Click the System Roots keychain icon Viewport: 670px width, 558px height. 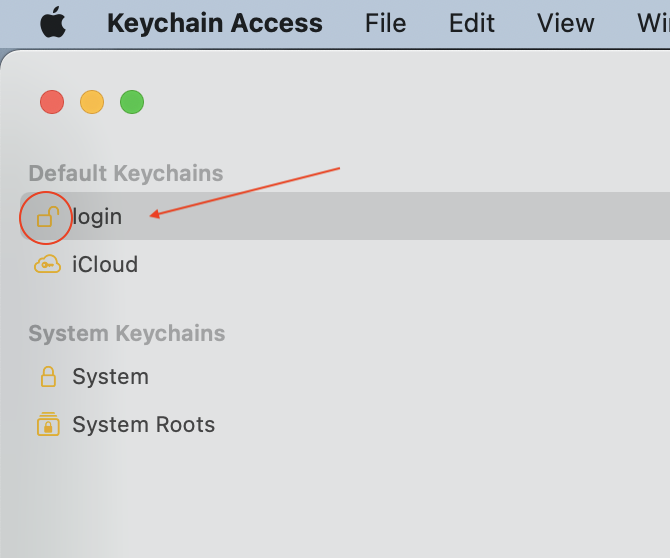click(x=47, y=425)
